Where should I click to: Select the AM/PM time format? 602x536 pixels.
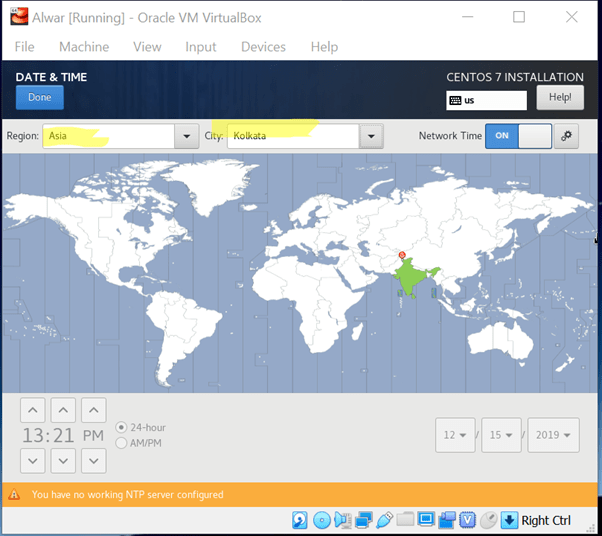click(x=122, y=443)
